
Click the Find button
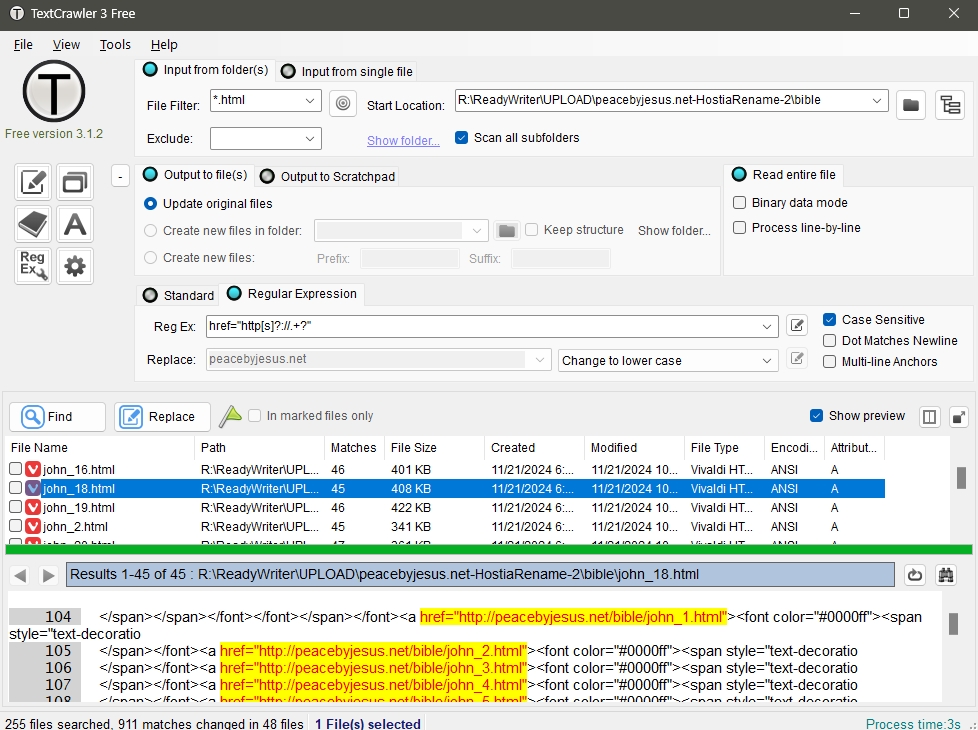tap(57, 417)
